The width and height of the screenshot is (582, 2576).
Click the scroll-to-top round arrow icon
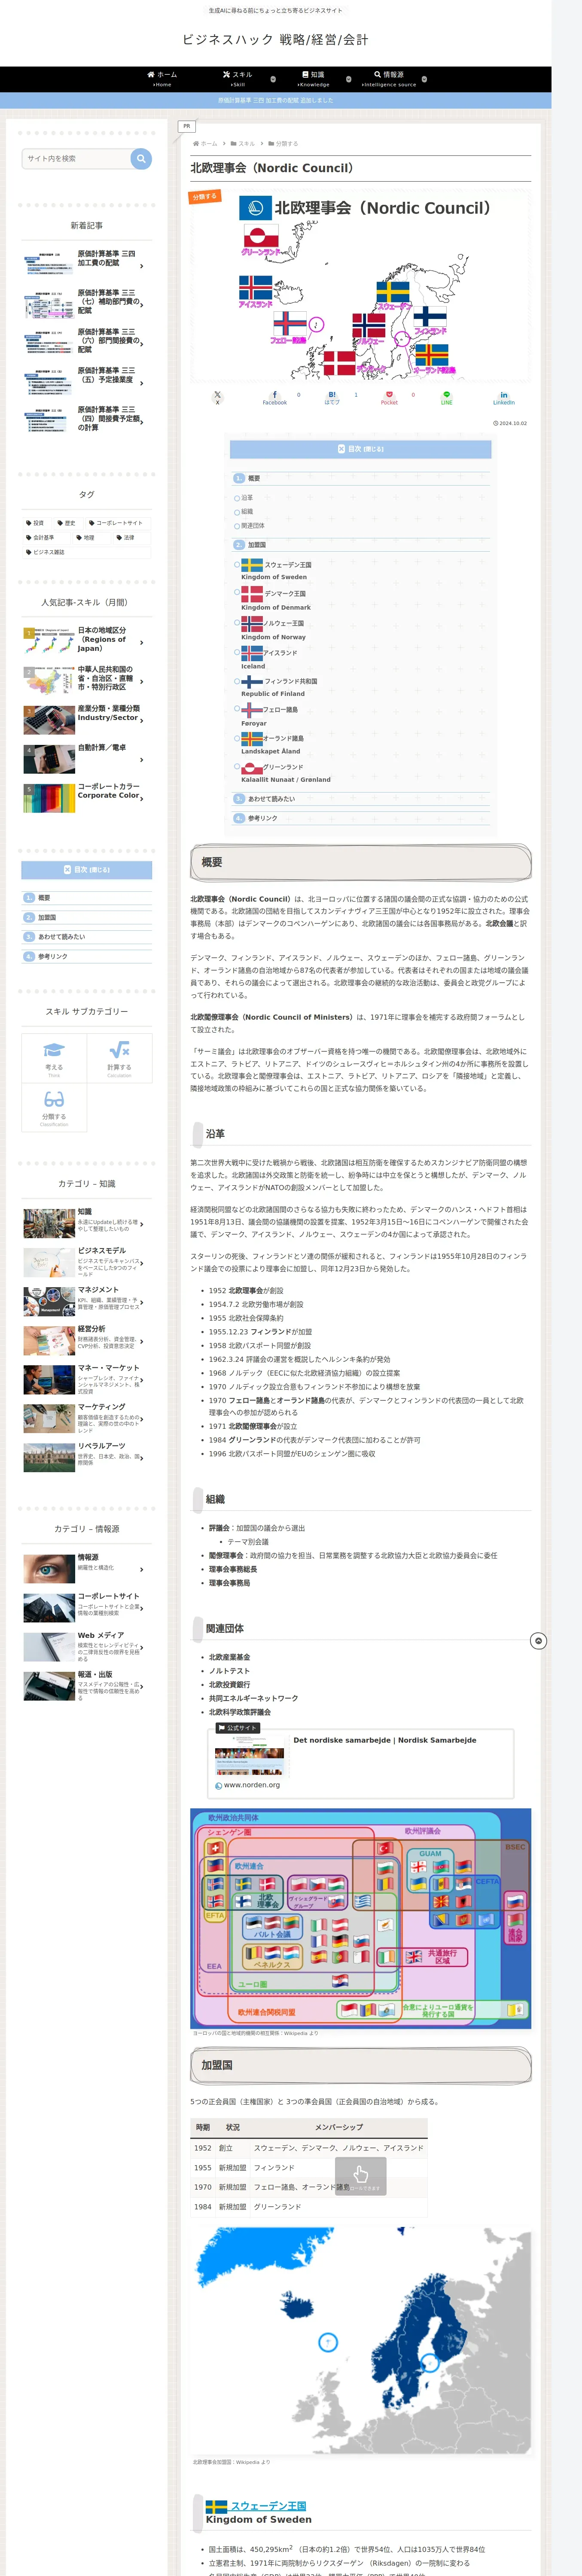(x=538, y=1641)
